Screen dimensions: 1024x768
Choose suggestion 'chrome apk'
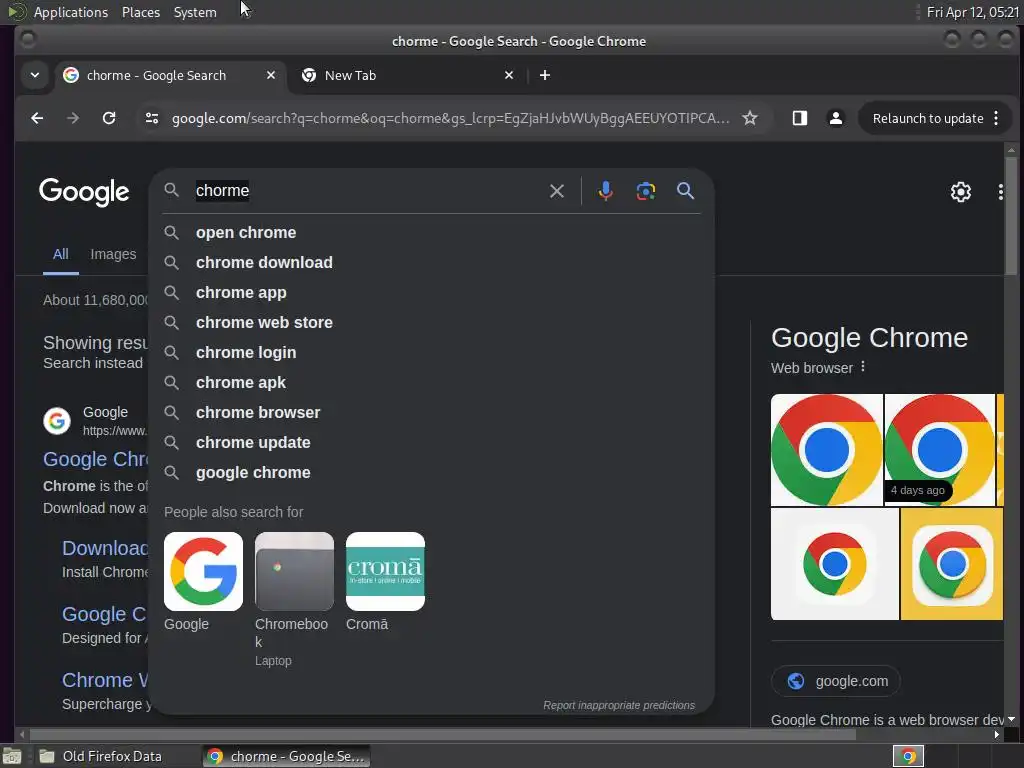(x=431, y=383)
